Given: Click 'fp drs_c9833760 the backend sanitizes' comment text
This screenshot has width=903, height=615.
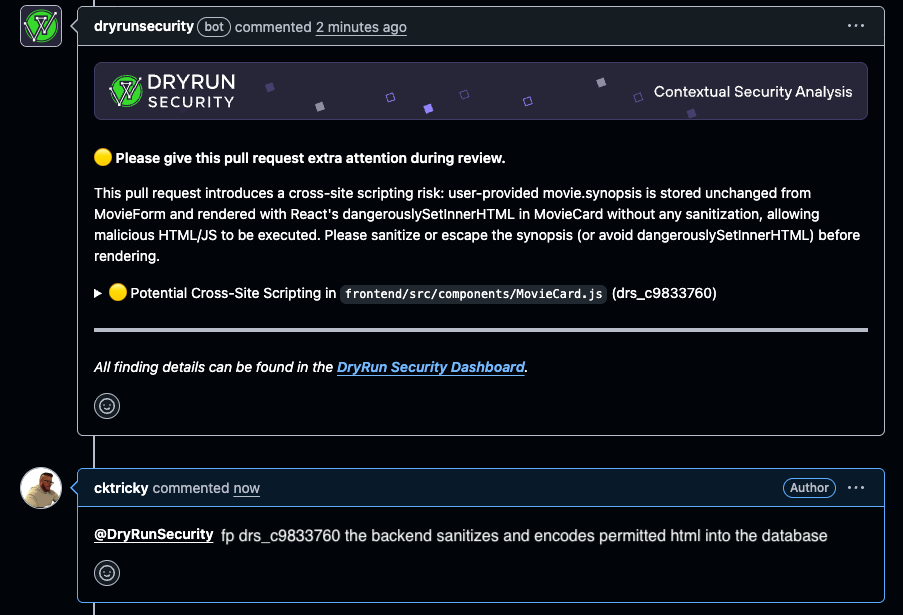Looking at the screenshot, I should 524,536.
